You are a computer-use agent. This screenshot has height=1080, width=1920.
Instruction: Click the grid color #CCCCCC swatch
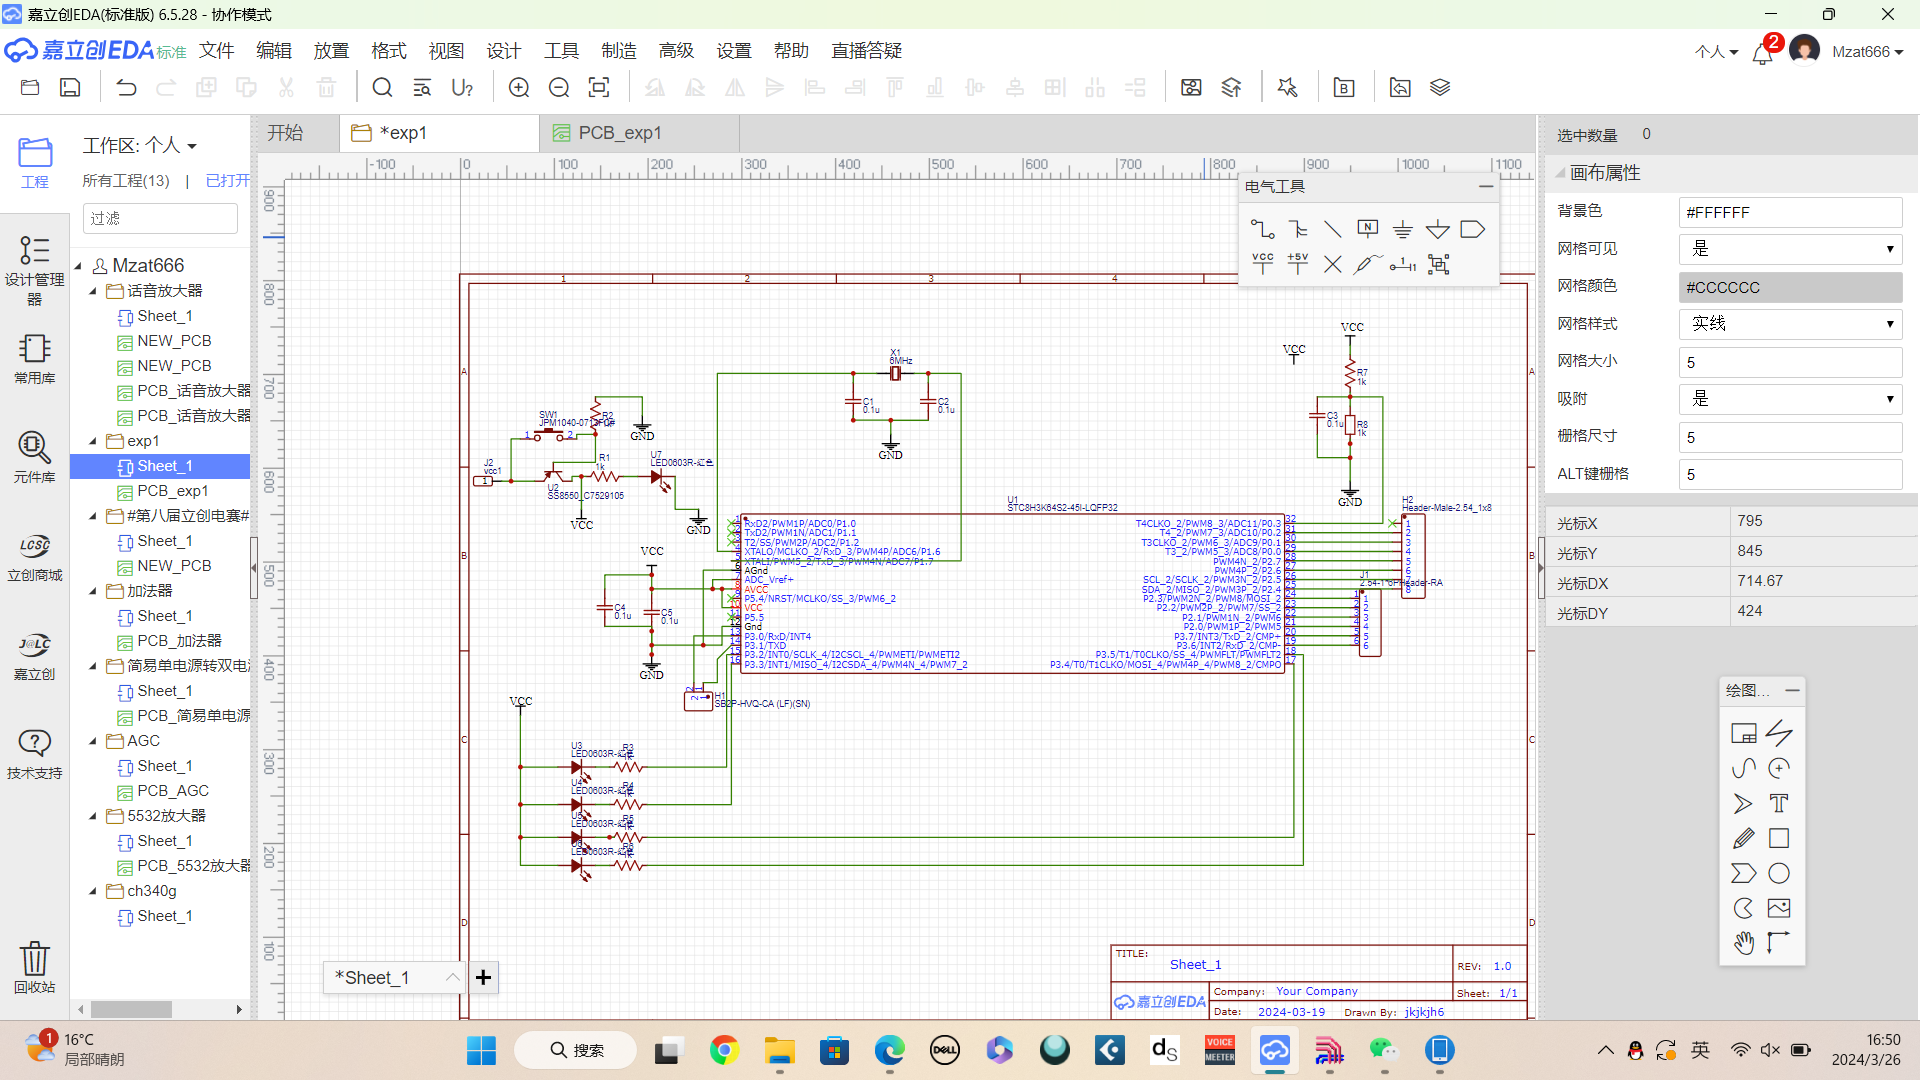[x=1790, y=287]
